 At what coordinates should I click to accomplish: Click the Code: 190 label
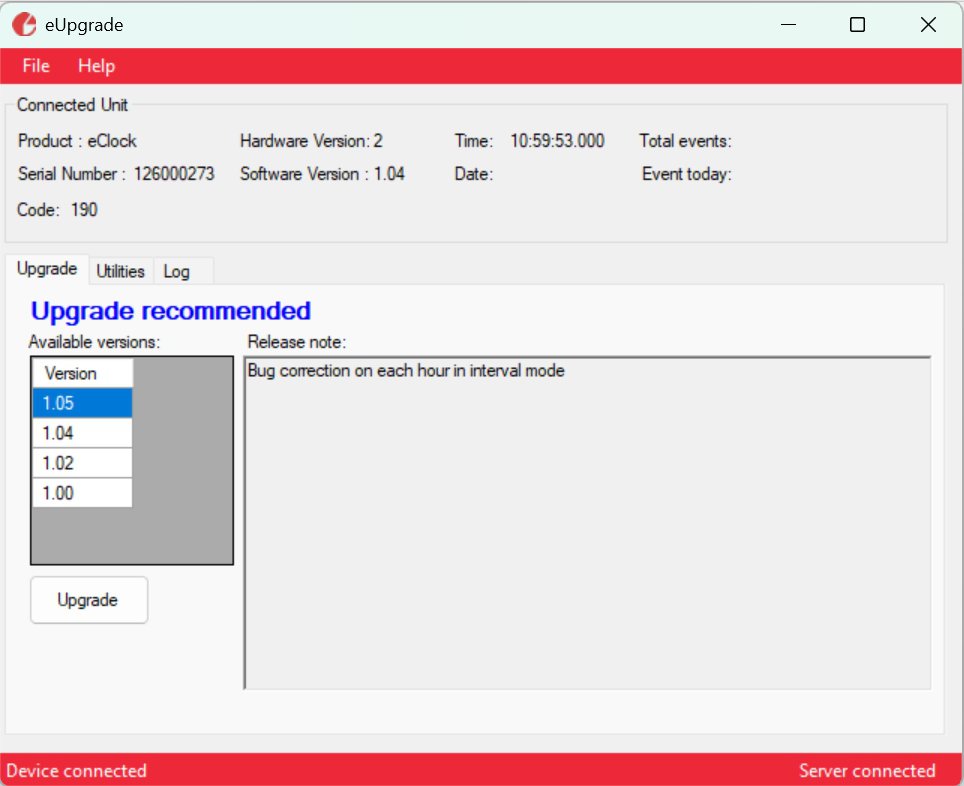click(57, 210)
